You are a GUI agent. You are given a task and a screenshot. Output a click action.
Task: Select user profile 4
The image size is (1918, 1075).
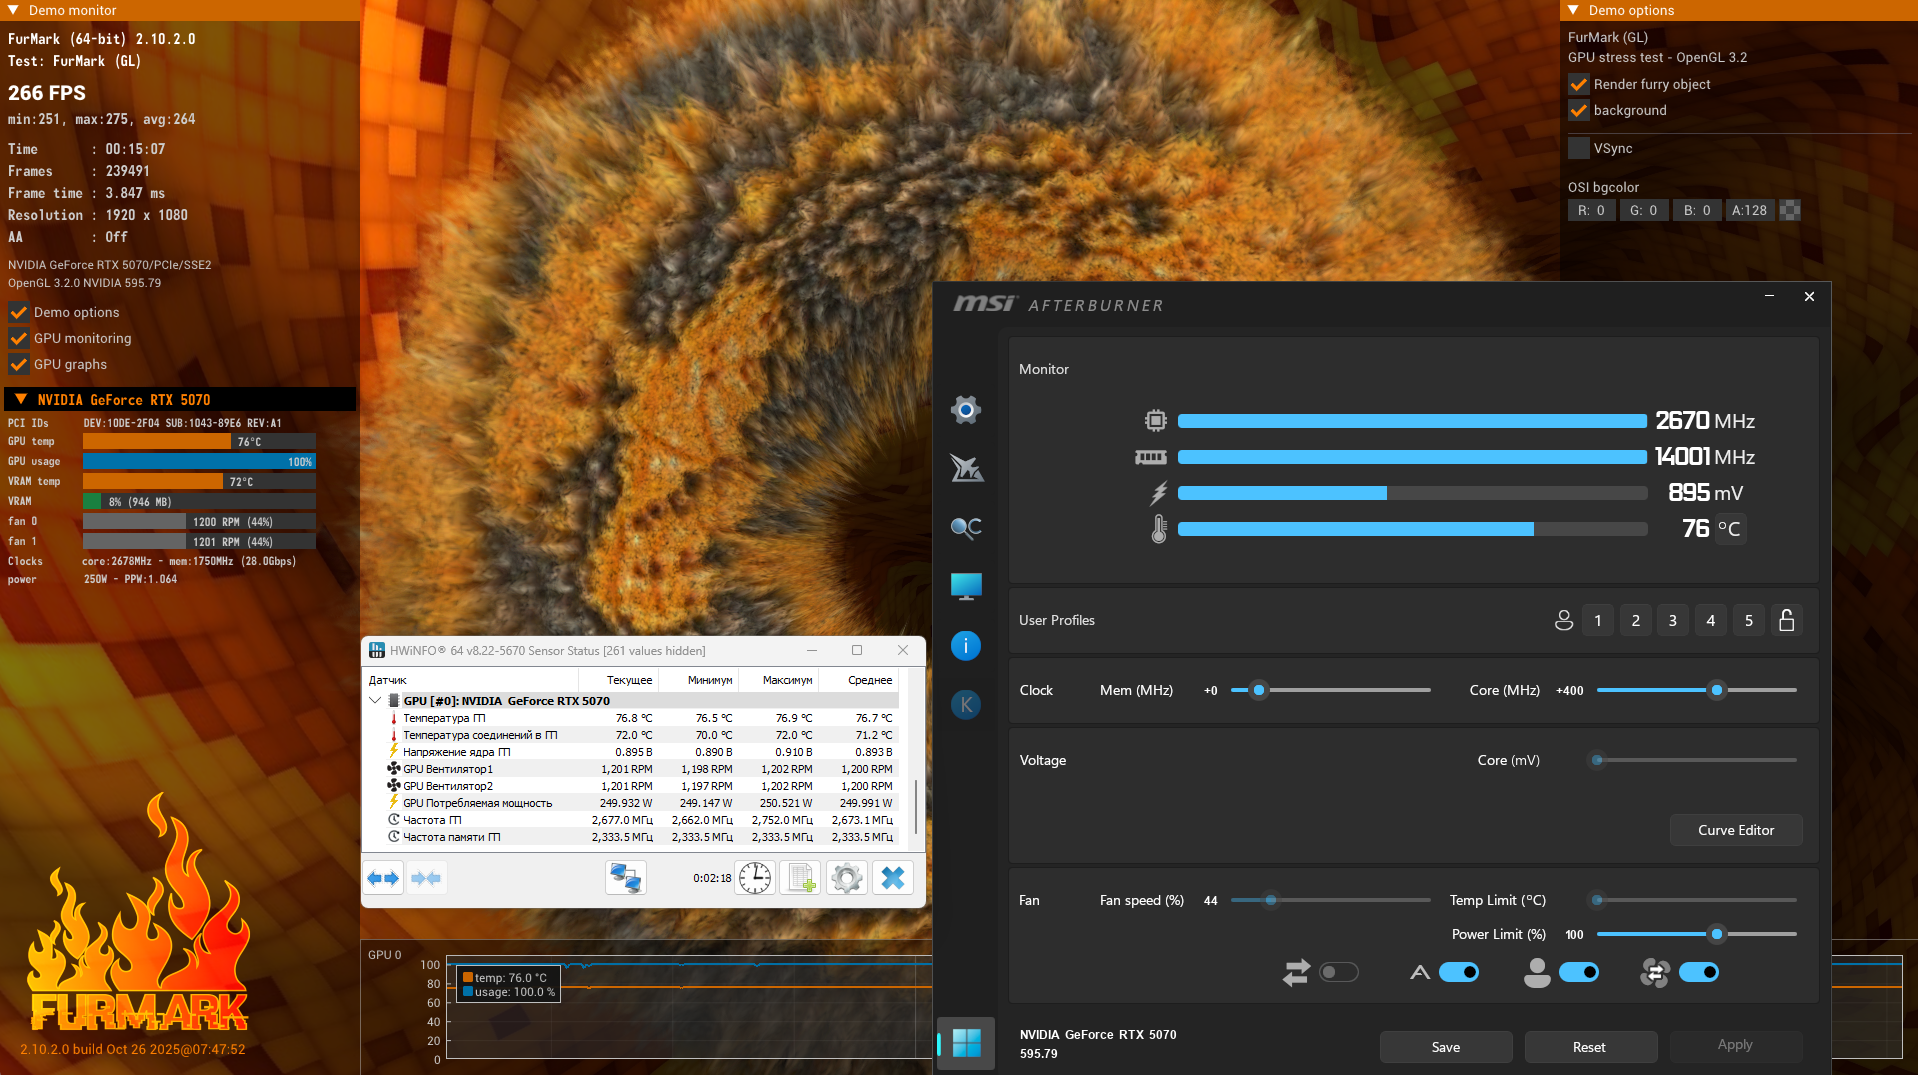click(1711, 620)
